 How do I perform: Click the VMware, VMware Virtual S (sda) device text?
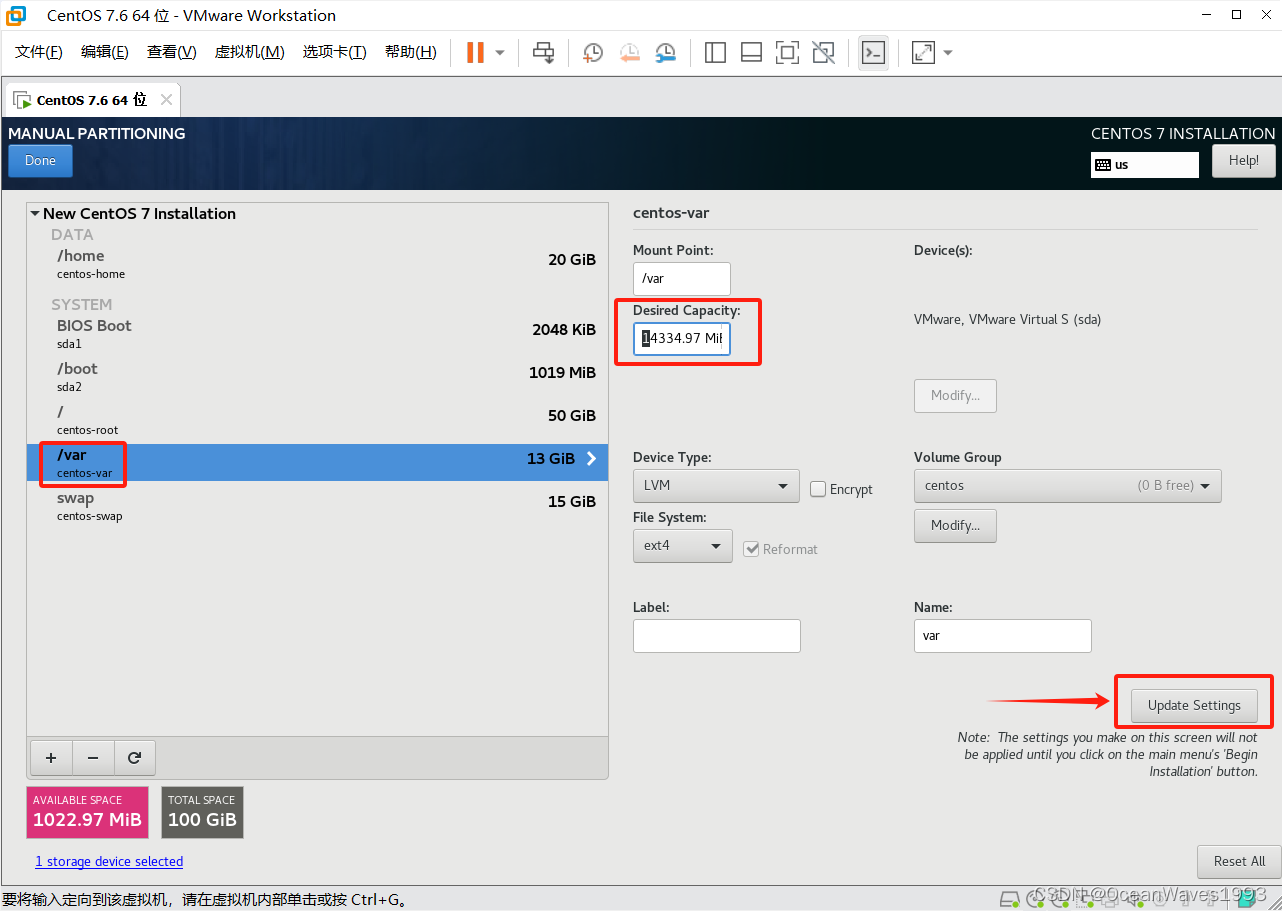1007,320
